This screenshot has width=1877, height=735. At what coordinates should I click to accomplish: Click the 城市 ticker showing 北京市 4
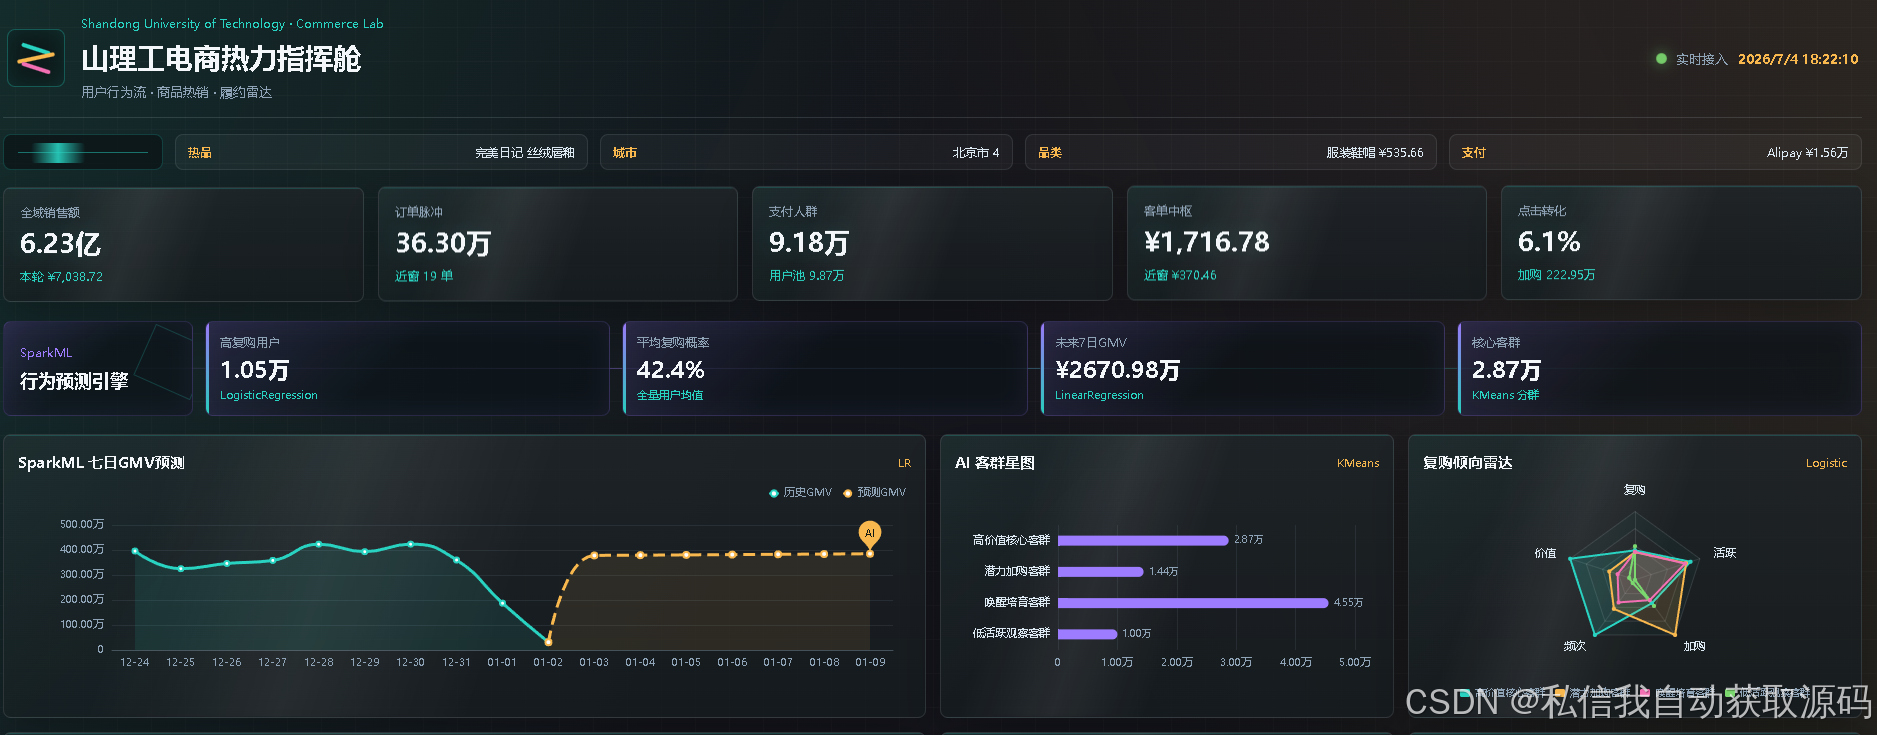click(x=806, y=152)
